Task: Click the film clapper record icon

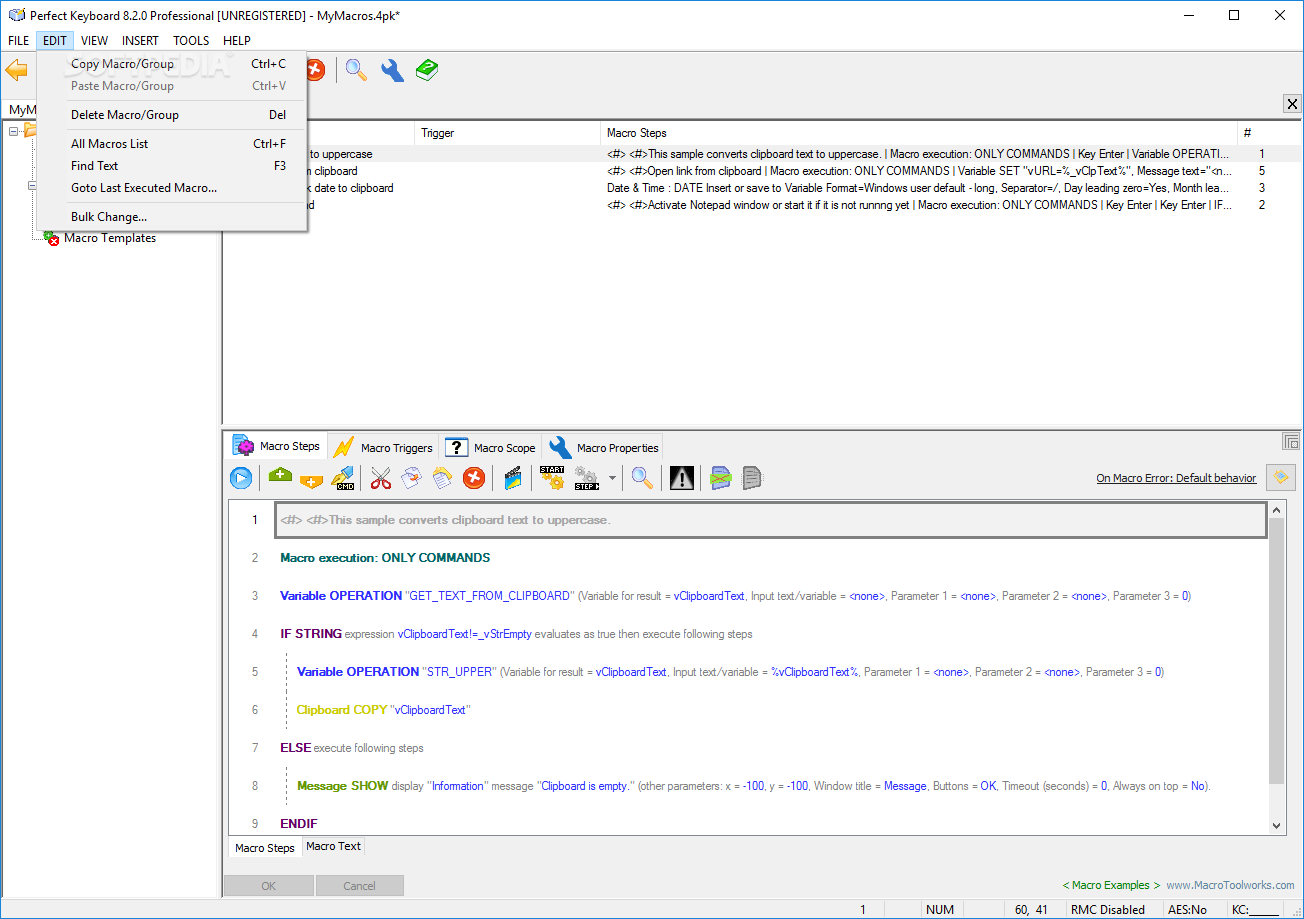Action: [513, 478]
